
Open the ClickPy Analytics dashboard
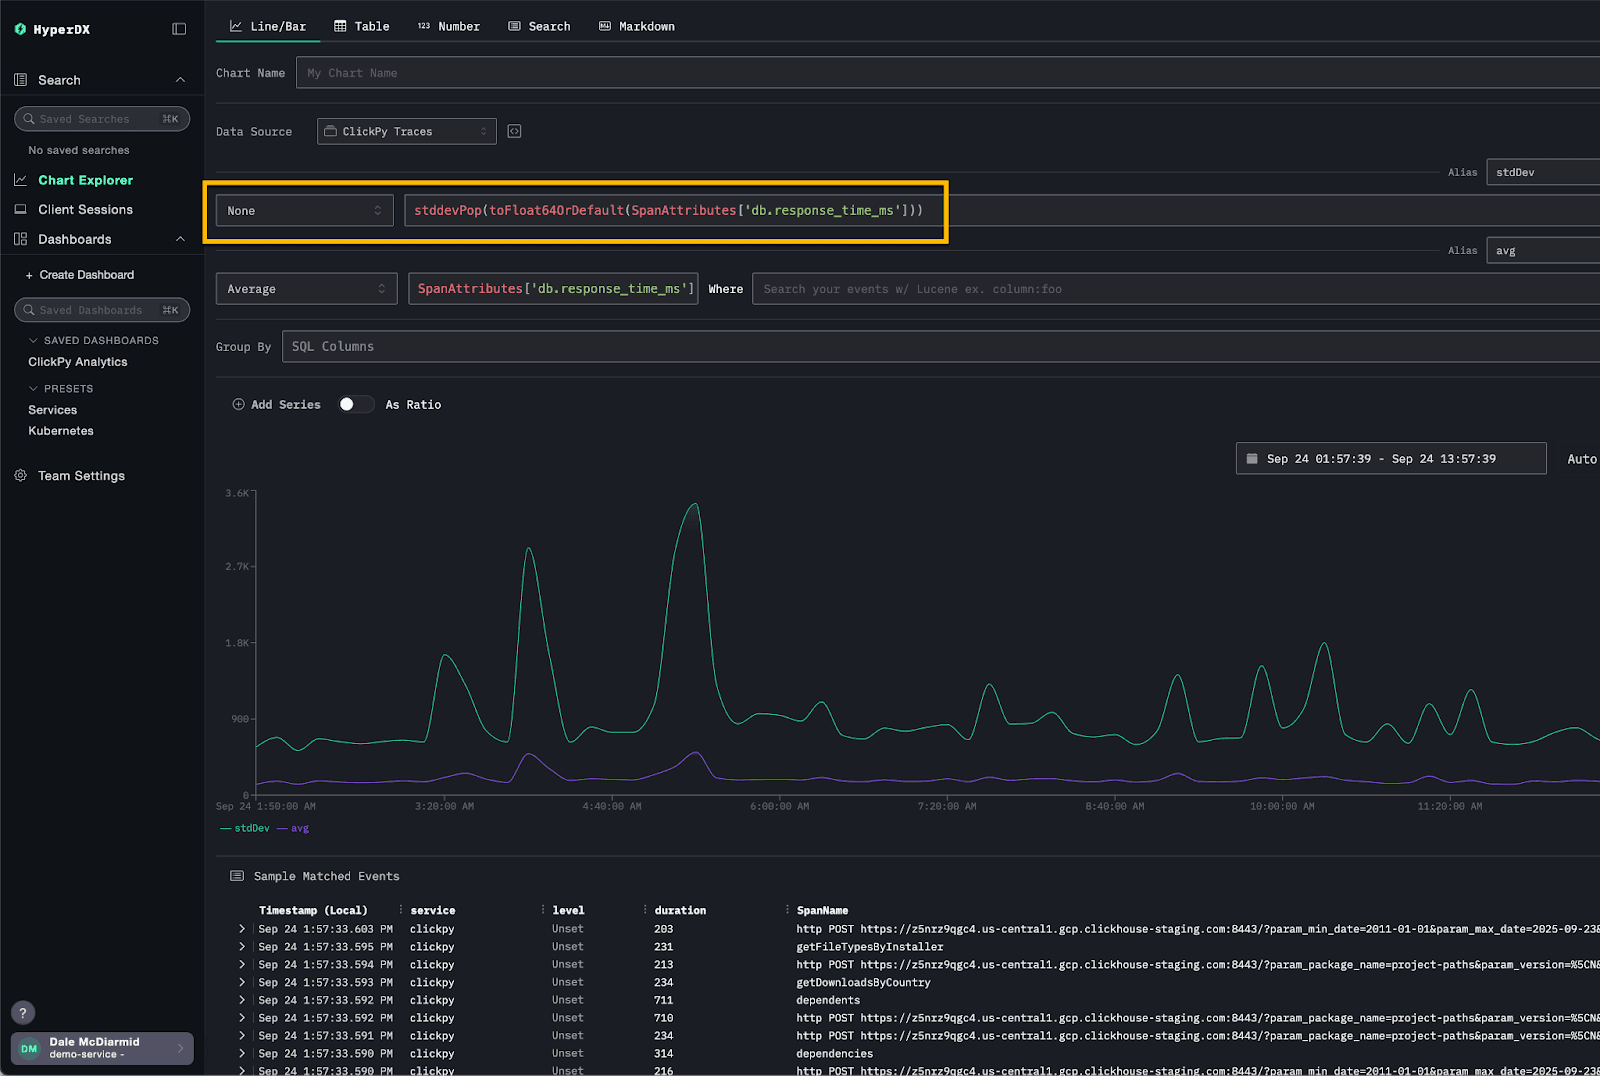(x=78, y=362)
